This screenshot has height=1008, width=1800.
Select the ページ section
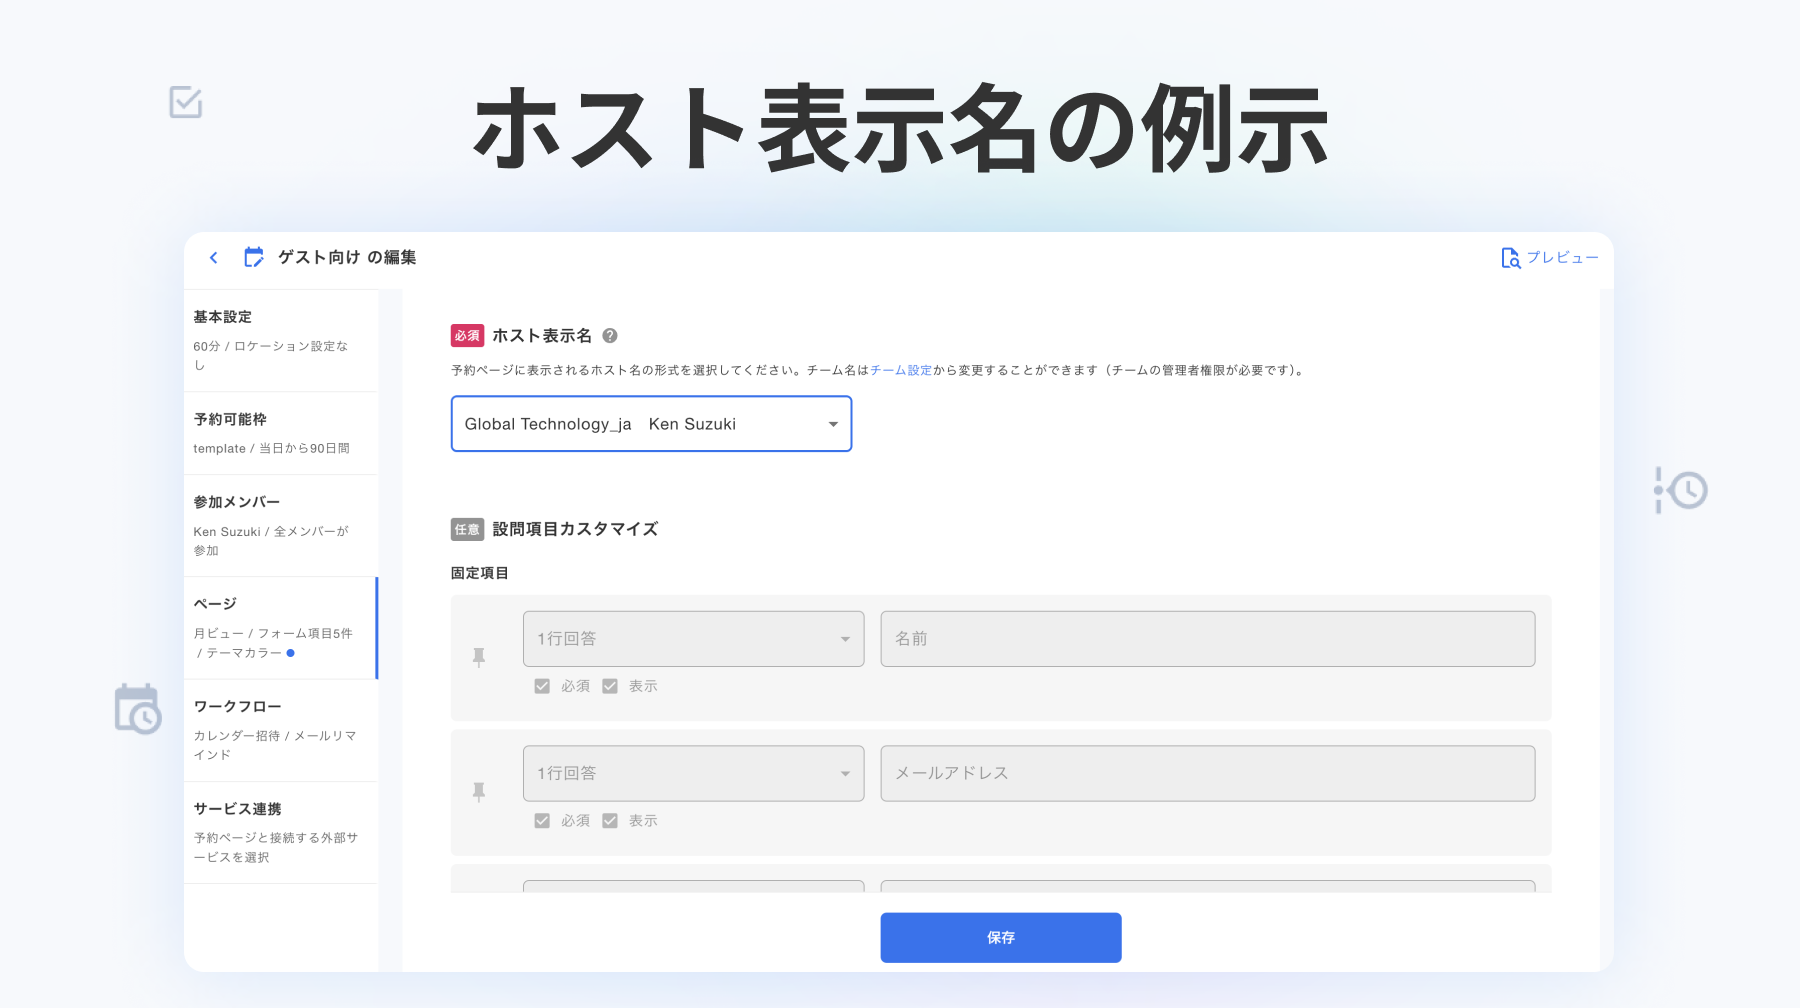tap(281, 628)
